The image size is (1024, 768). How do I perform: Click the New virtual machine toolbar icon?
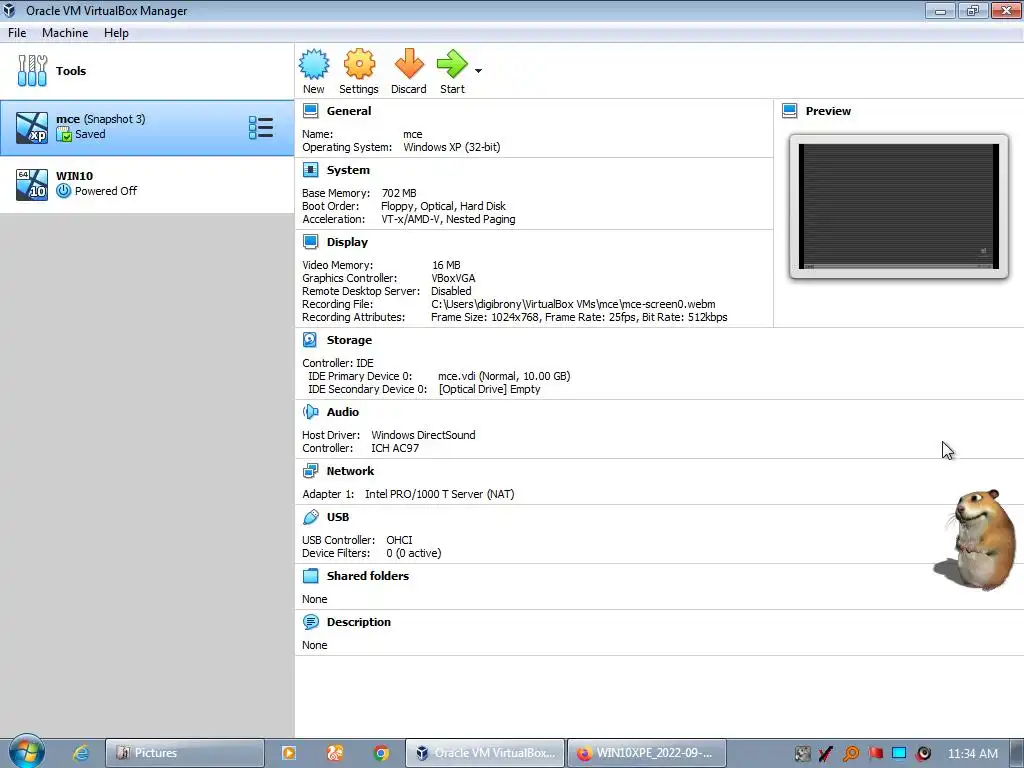tap(314, 64)
